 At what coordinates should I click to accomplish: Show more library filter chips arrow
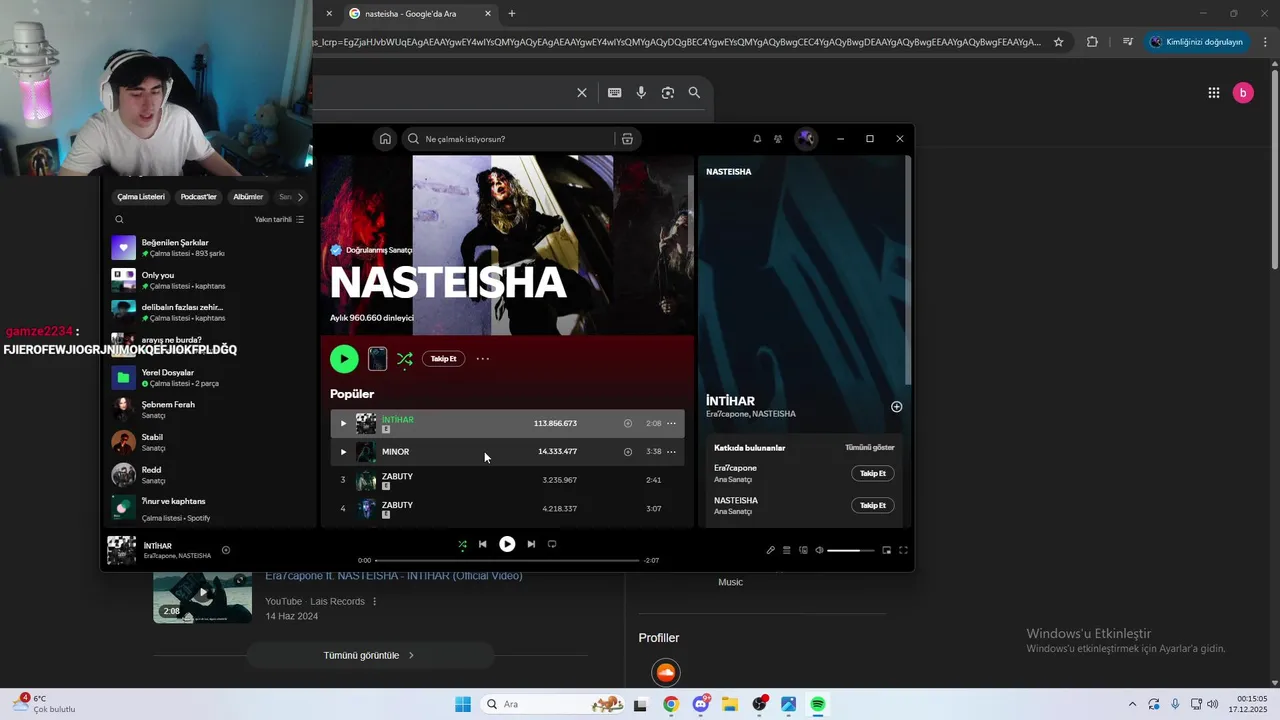[x=300, y=197]
